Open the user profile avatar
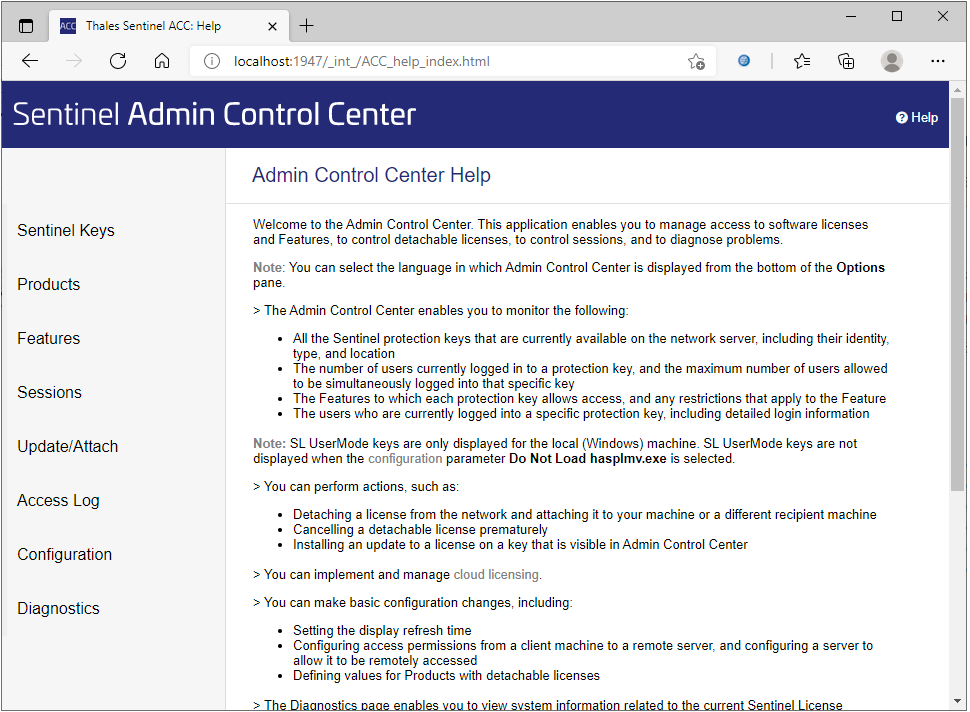 point(891,61)
